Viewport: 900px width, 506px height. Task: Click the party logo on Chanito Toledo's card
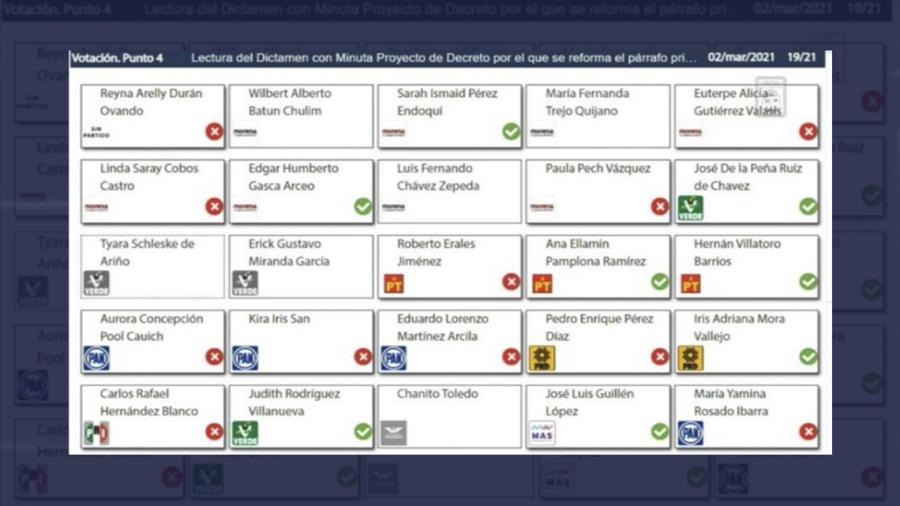[393, 433]
